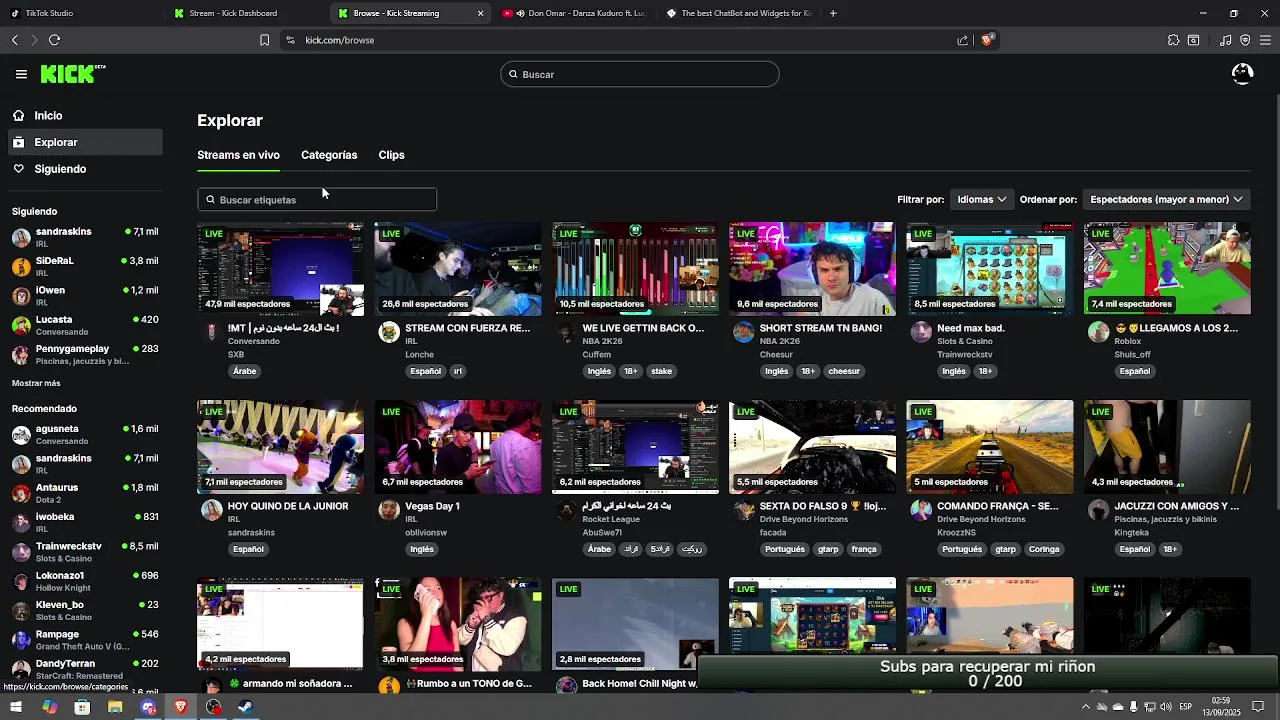Viewport: 1280px width, 720px height.
Task: Switch to the Streams en vivo tab
Action: tap(238, 155)
